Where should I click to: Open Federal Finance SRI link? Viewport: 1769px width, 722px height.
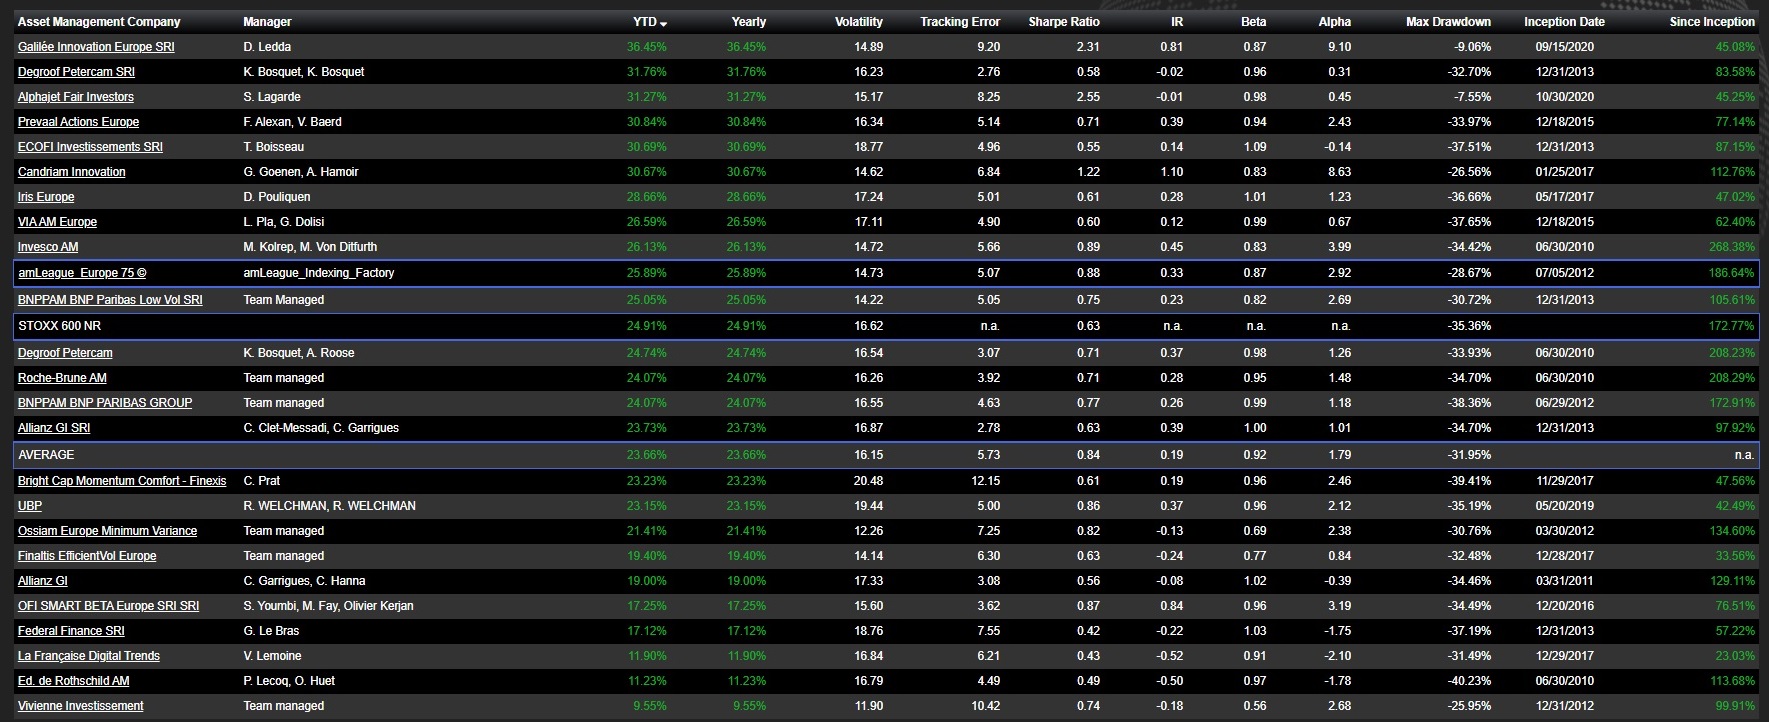(71, 631)
